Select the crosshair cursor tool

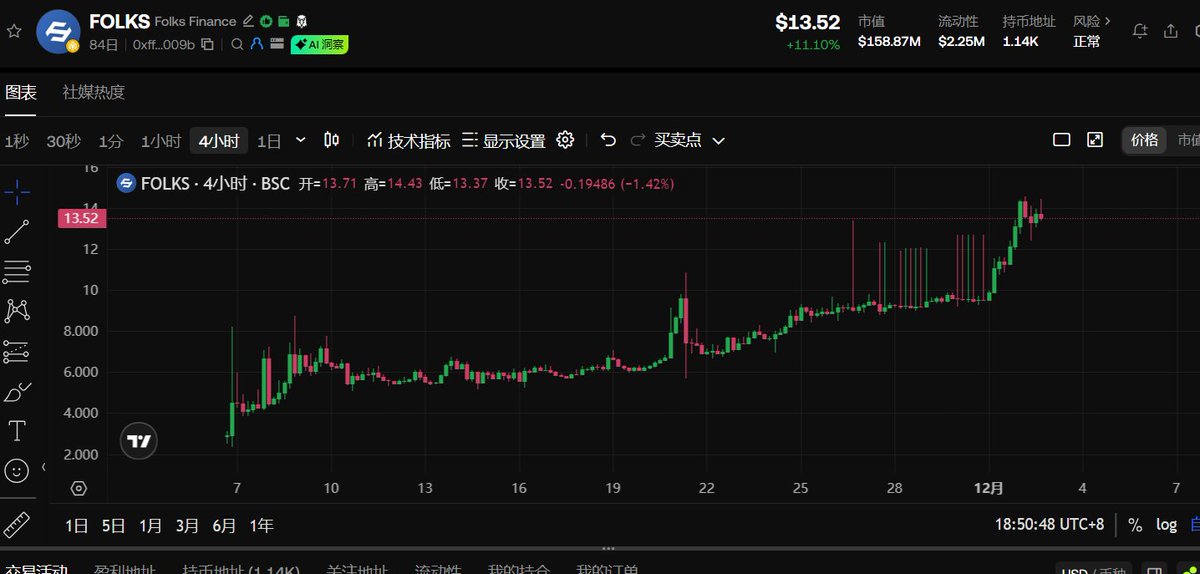point(17,192)
